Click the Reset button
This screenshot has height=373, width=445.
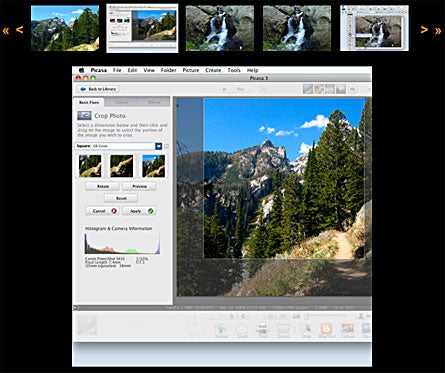pyautogui.click(x=121, y=198)
